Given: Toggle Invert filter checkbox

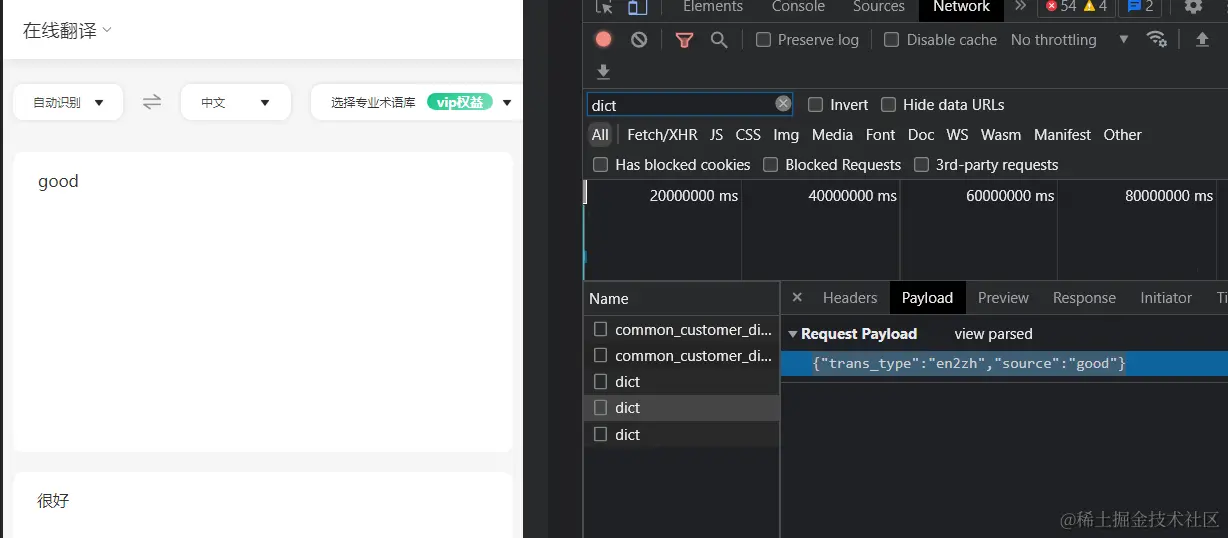Looking at the screenshot, I should (815, 105).
